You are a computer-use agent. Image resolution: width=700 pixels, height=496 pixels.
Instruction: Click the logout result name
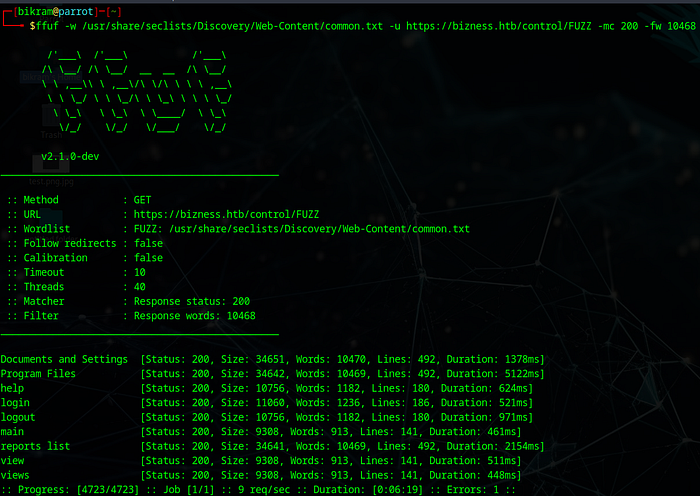[x=18, y=417]
